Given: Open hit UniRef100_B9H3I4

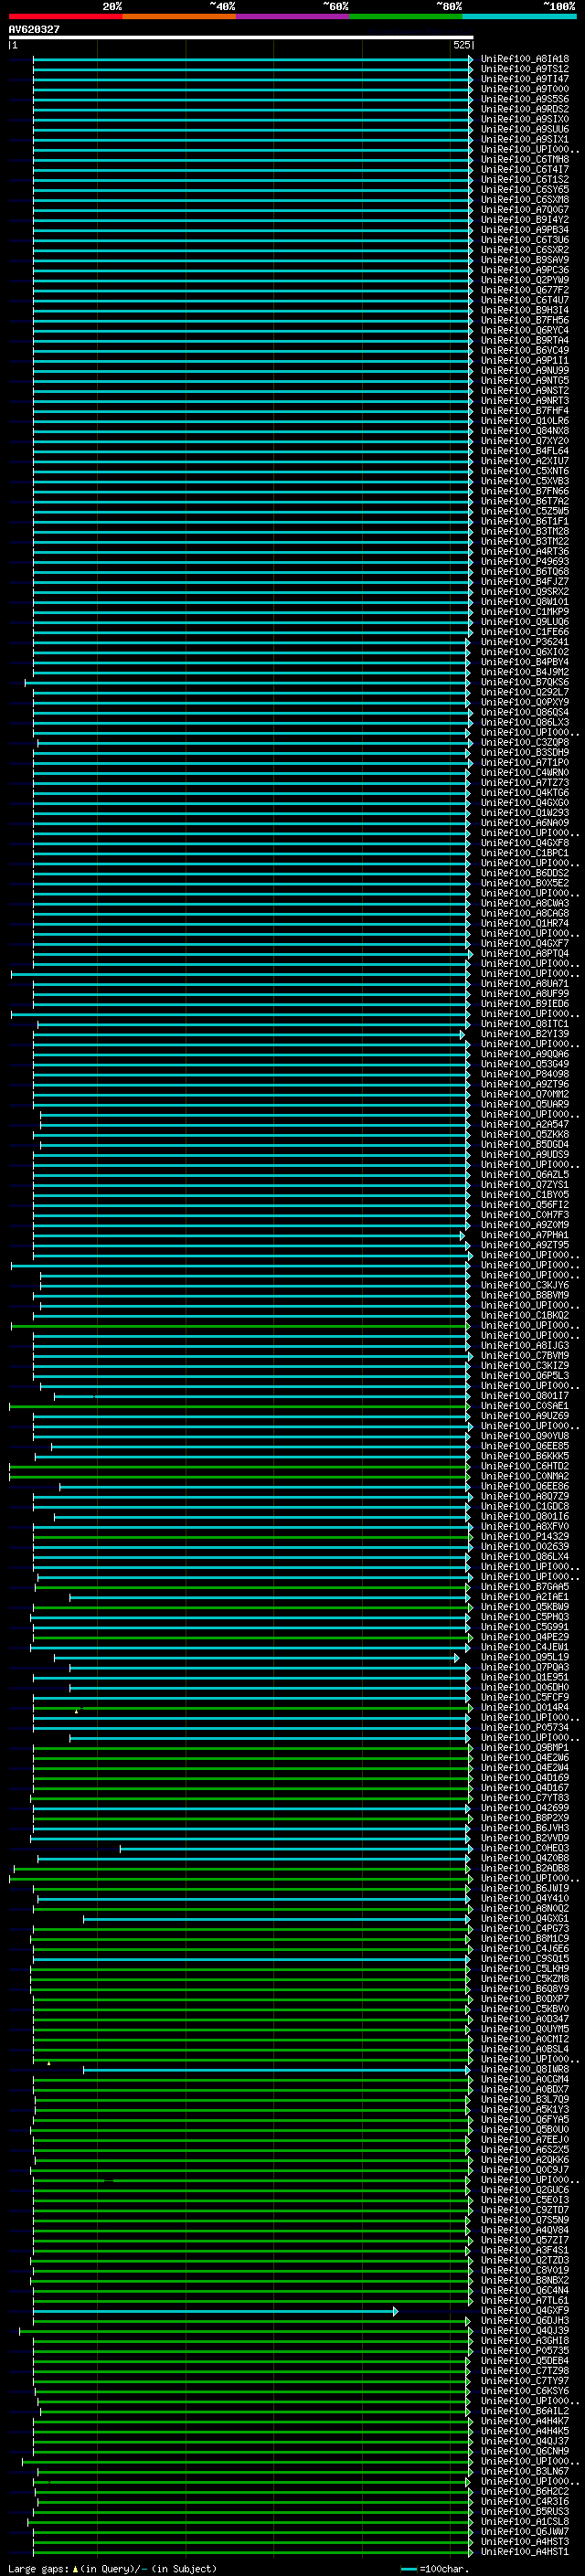Looking at the screenshot, I should 524,310.
